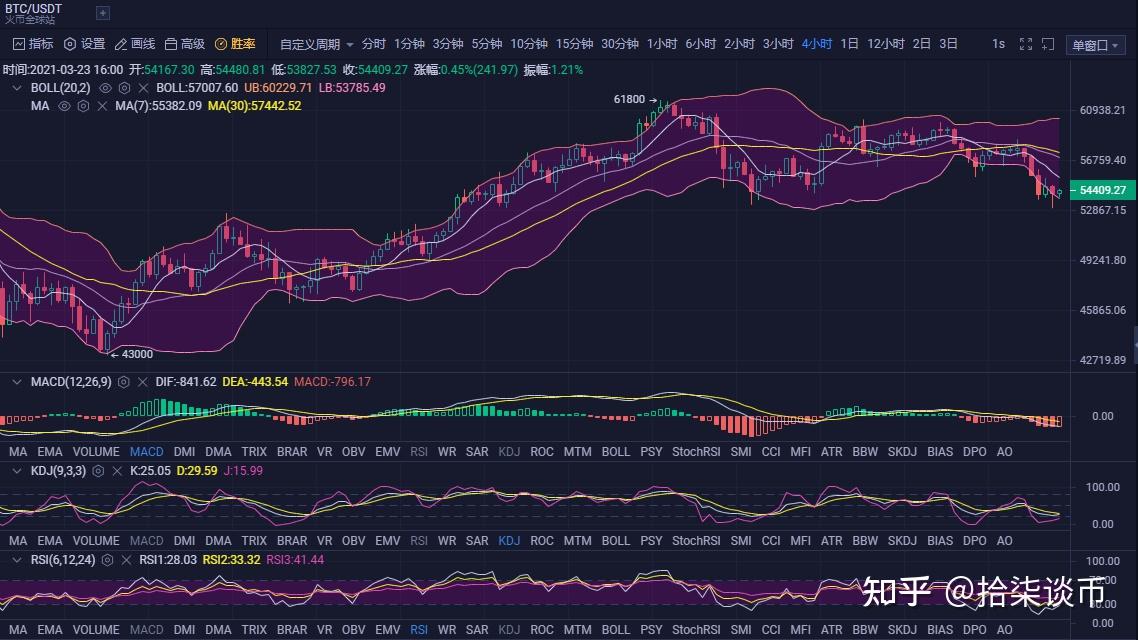The height and width of the screenshot is (640, 1138).
Task: Collapse the RSI panel chevron
Action: [17, 560]
